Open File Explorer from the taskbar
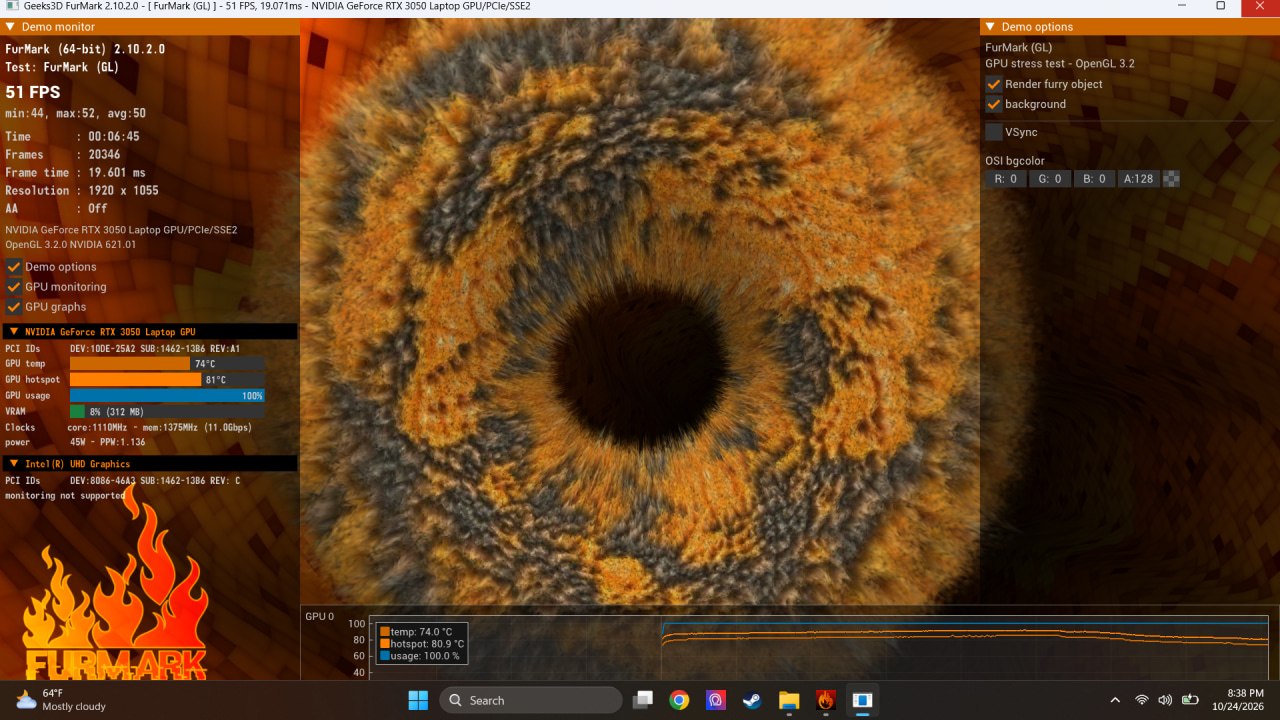The image size is (1280, 720). pyautogui.click(x=789, y=700)
